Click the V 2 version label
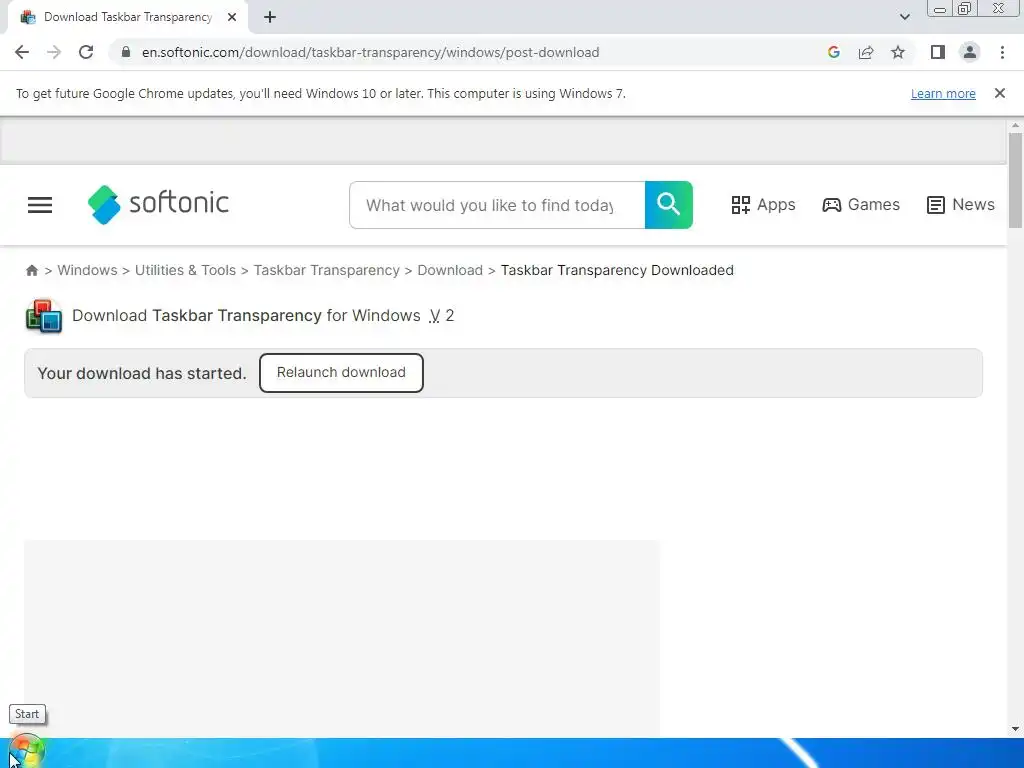 click(x=441, y=316)
